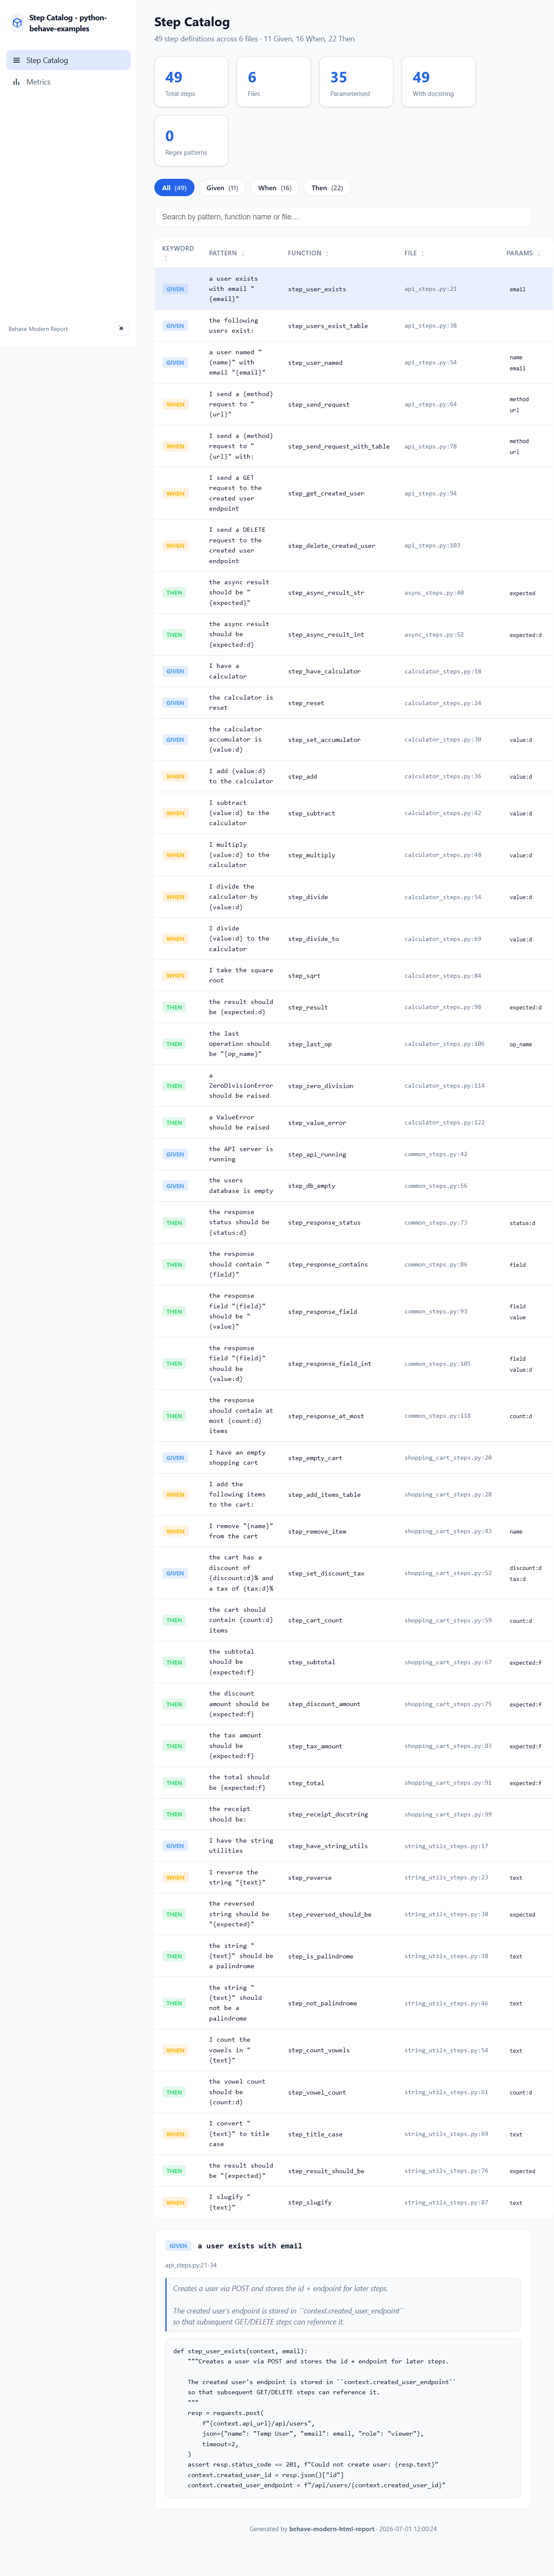This screenshot has height=2576, width=554.
Task: Click the async_steps.py:40 file reference
Action: 434,593
